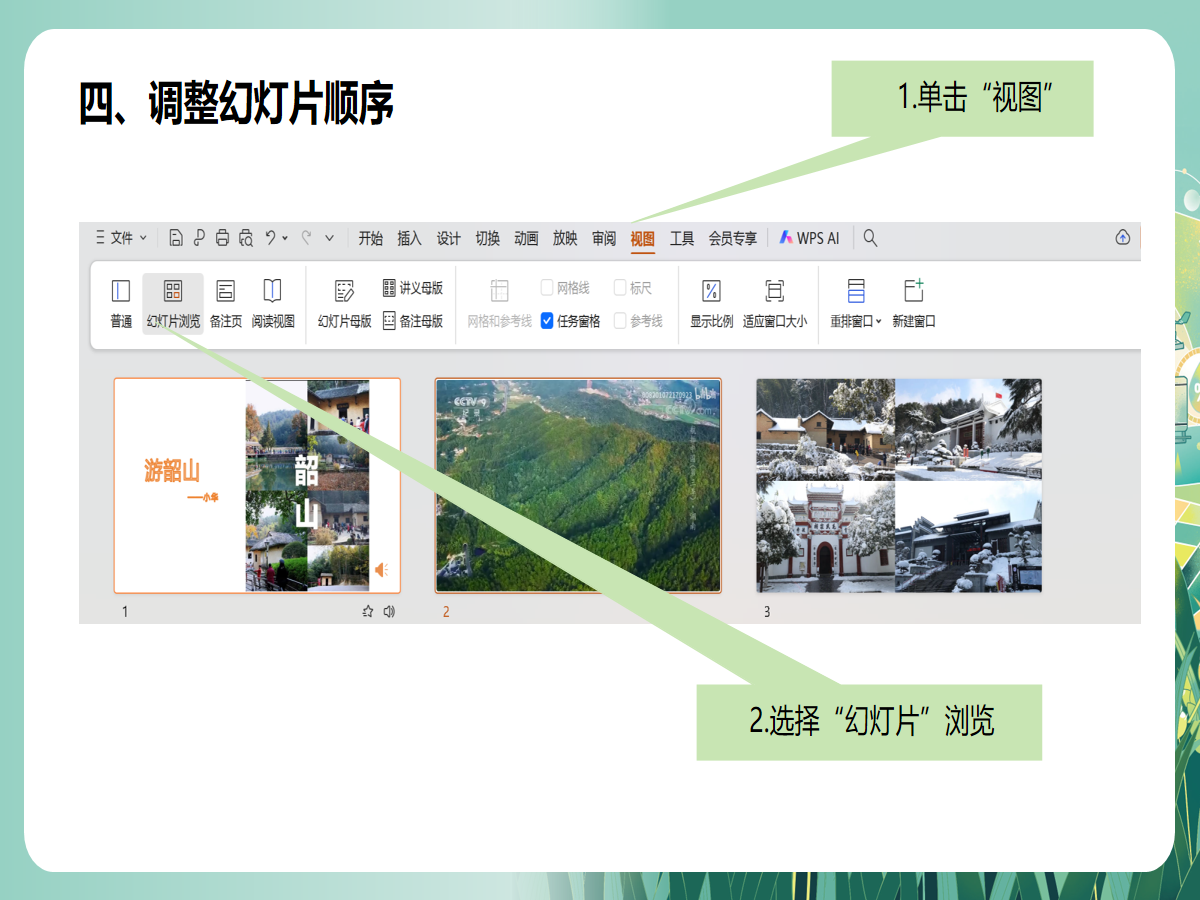Open the 动画 Animation tab
Image resolution: width=1200 pixels, height=900 pixels.
coord(526,238)
